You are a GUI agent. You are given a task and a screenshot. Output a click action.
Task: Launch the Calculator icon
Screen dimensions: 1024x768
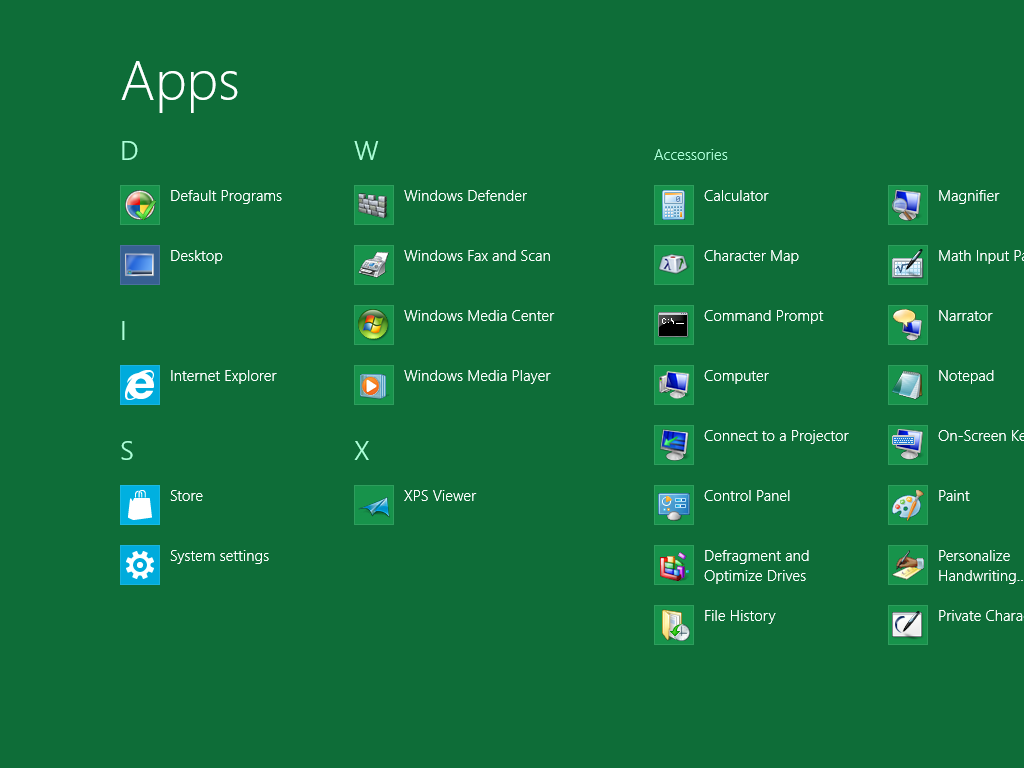click(673, 204)
